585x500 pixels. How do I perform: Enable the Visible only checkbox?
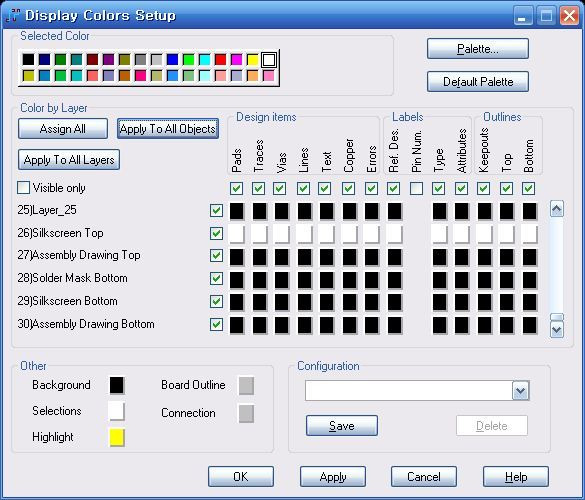(x=24, y=188)
